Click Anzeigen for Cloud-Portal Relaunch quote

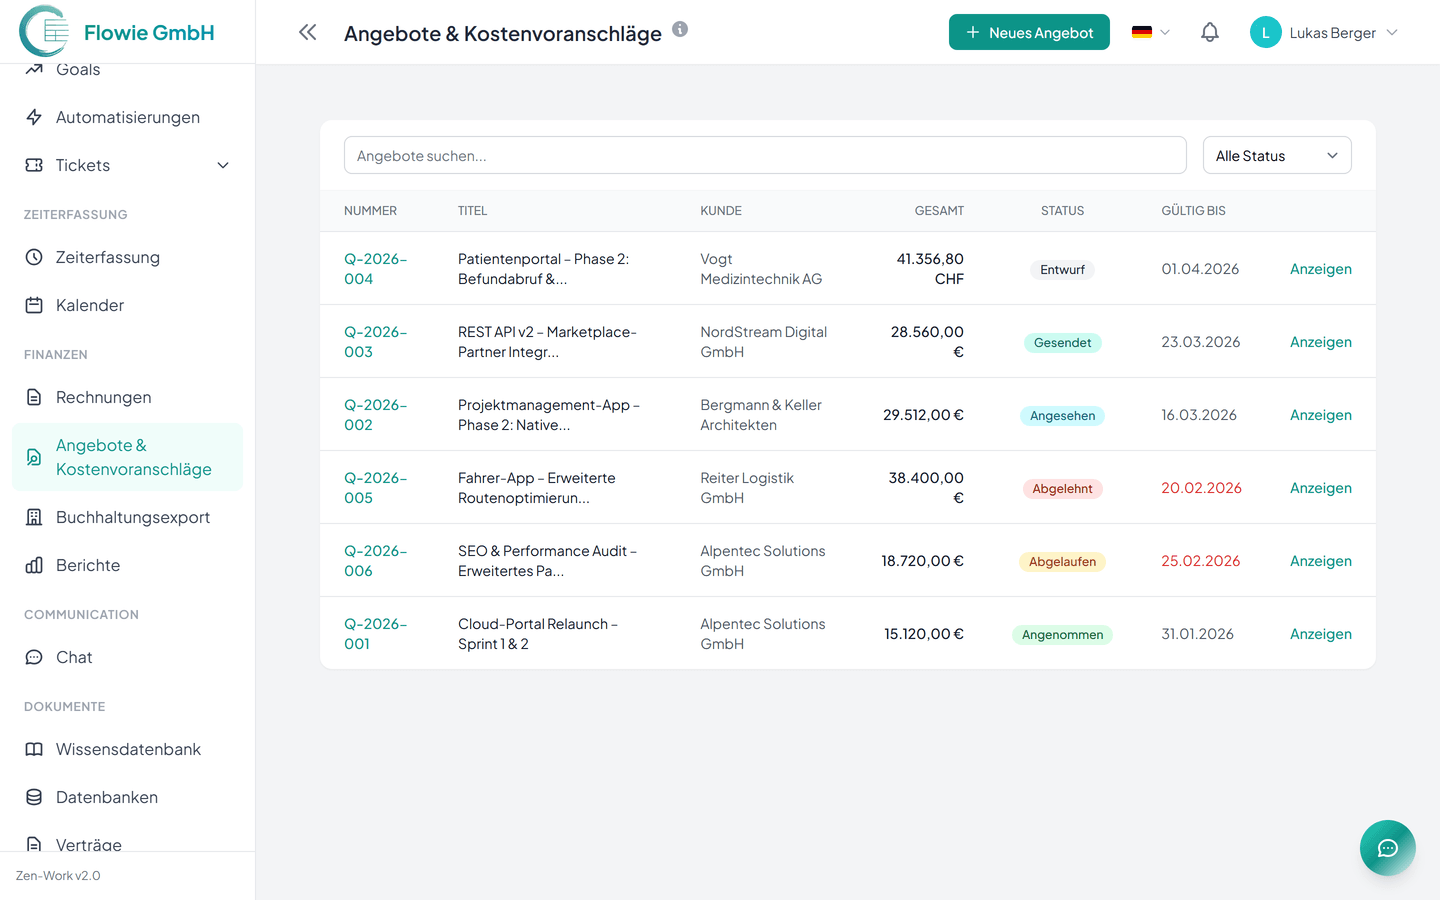tap(1320, 634)
